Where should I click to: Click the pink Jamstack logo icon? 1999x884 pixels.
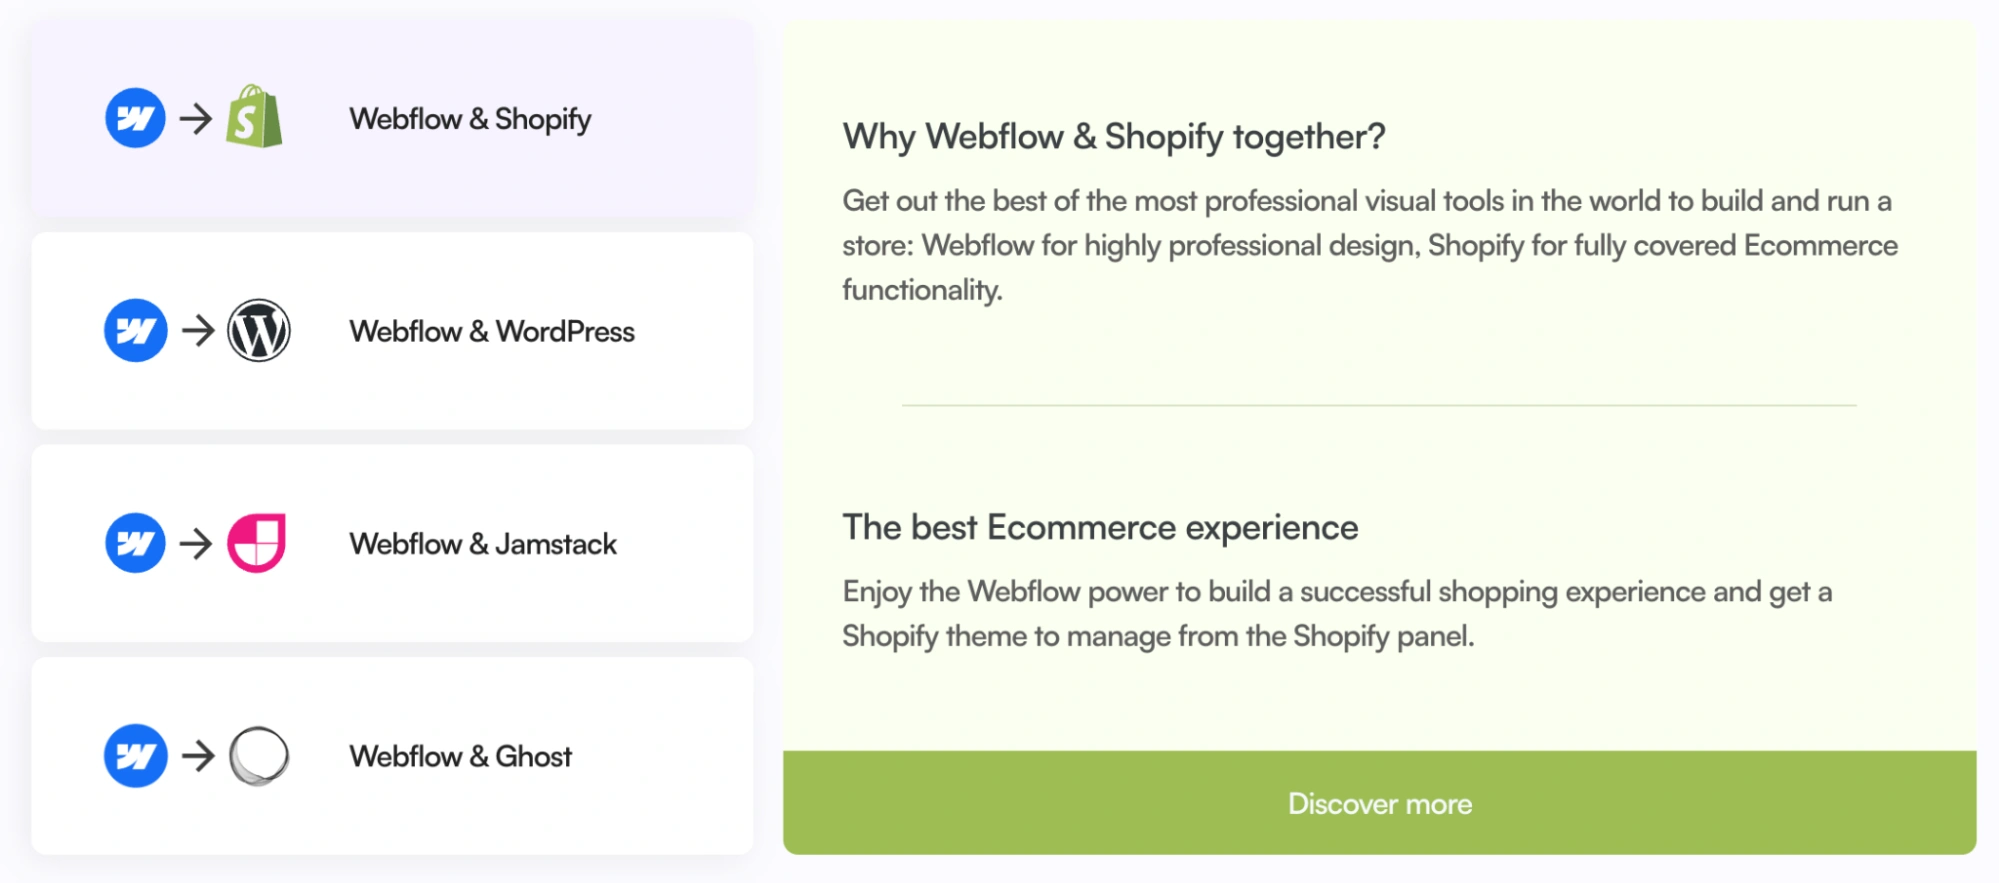[x=257, y=543]
